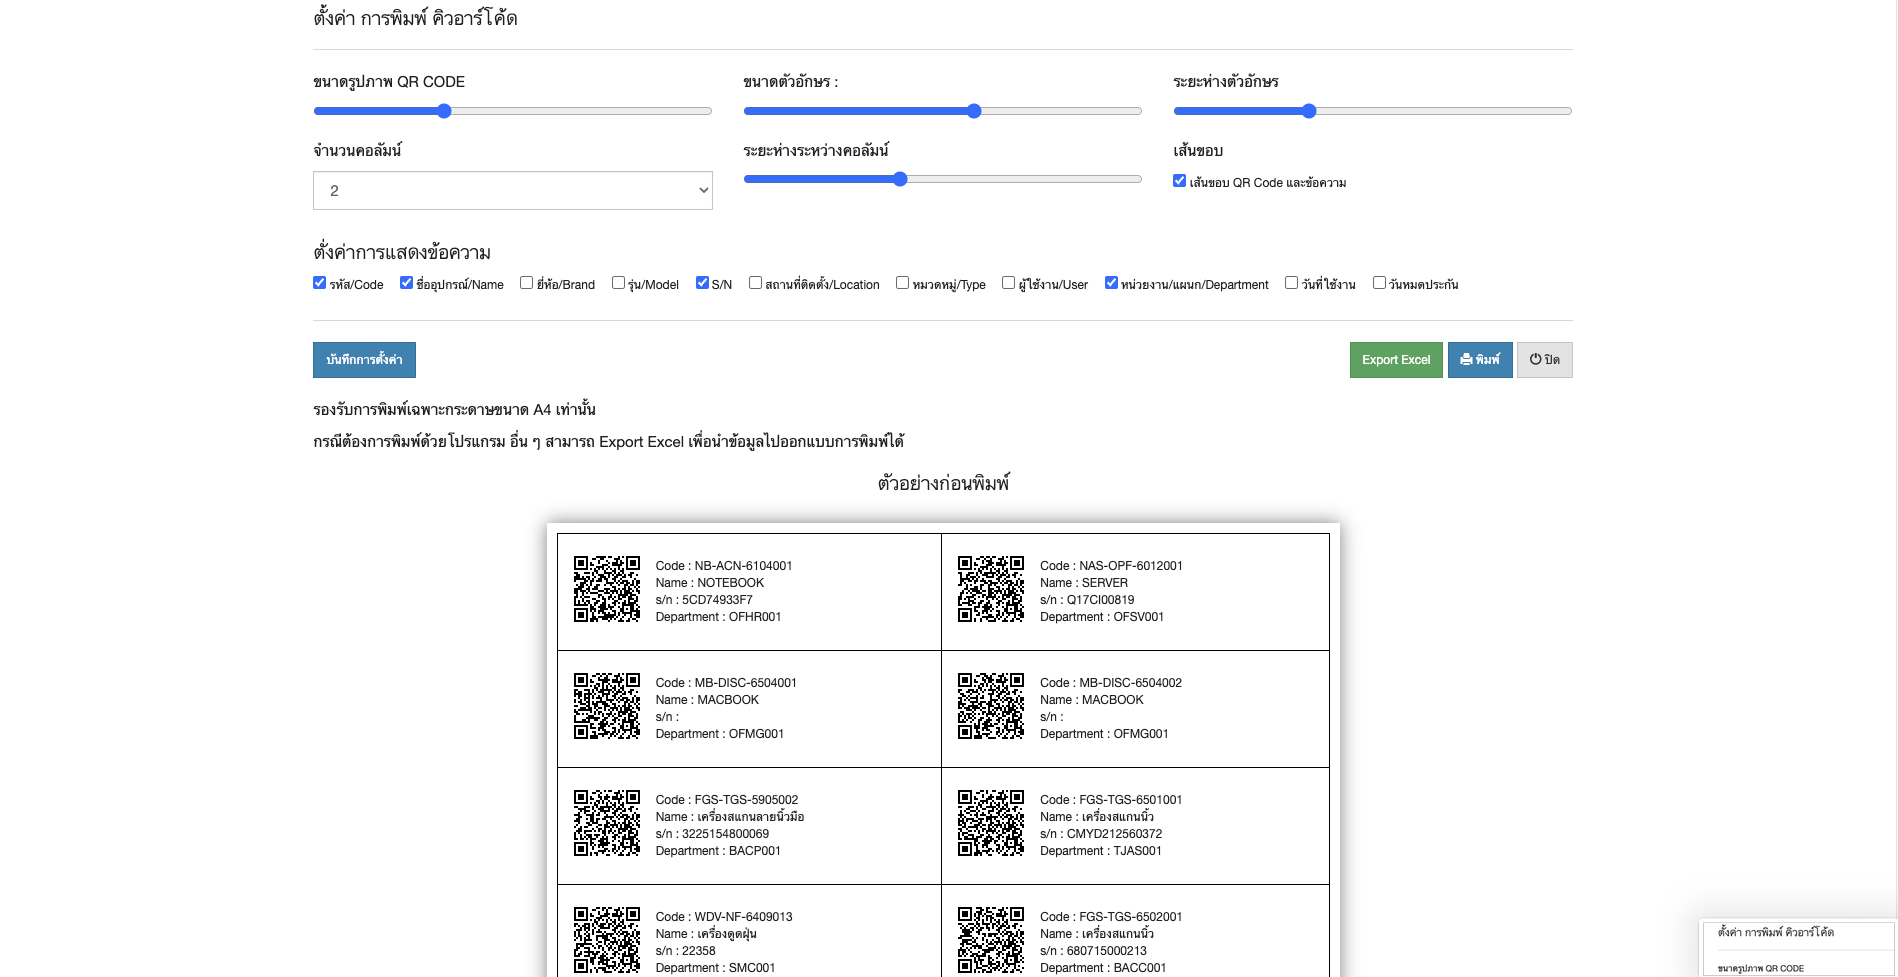Screen dimensions: 1898x977
Task: Click text 'Name : SERVER'
Action: click(1084, 583)
